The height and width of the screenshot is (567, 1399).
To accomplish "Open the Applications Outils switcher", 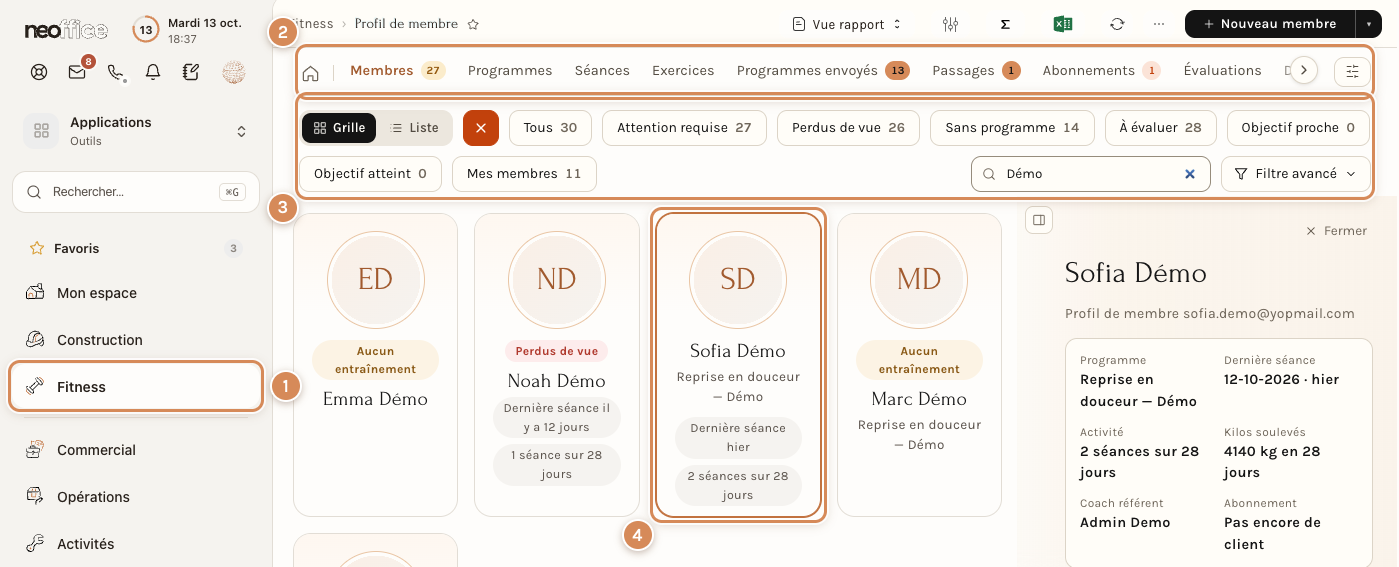I will (139, 131).
